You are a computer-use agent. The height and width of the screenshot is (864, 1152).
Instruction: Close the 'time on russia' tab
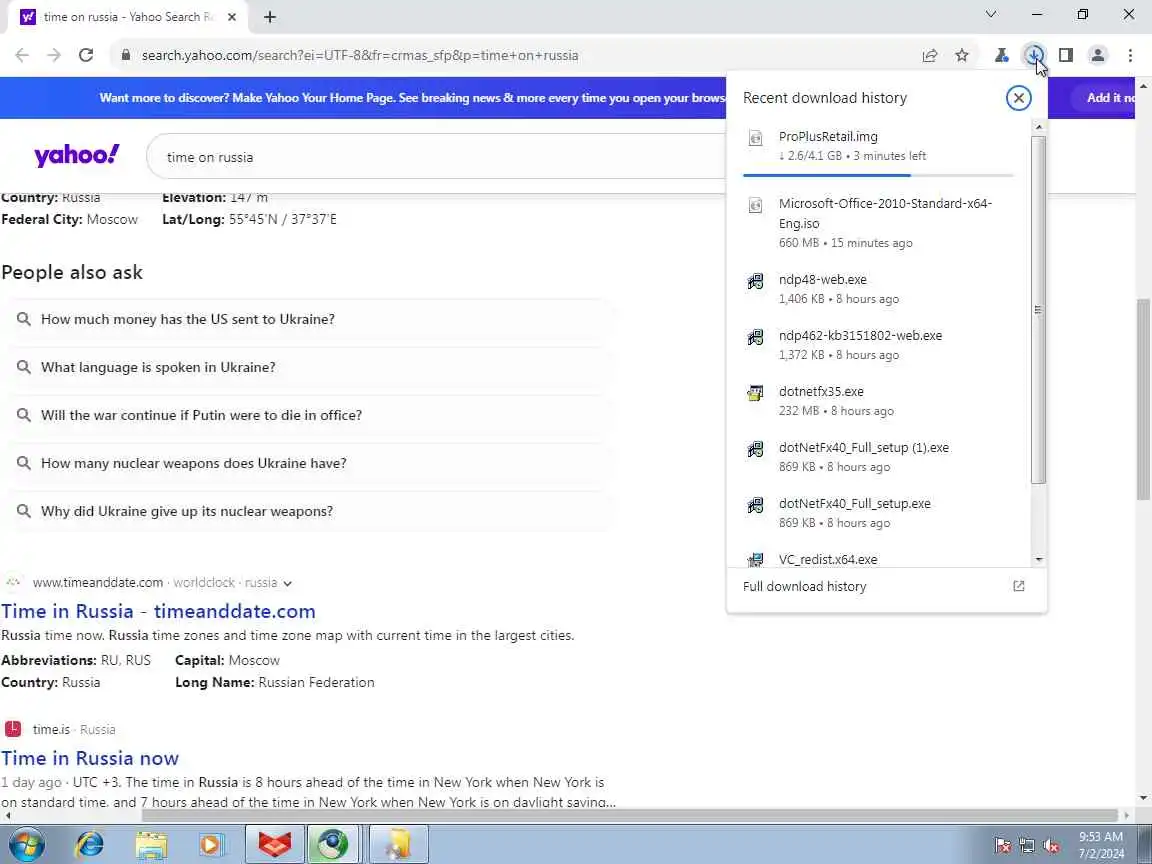pyautogui.click(x=232, y=17)
